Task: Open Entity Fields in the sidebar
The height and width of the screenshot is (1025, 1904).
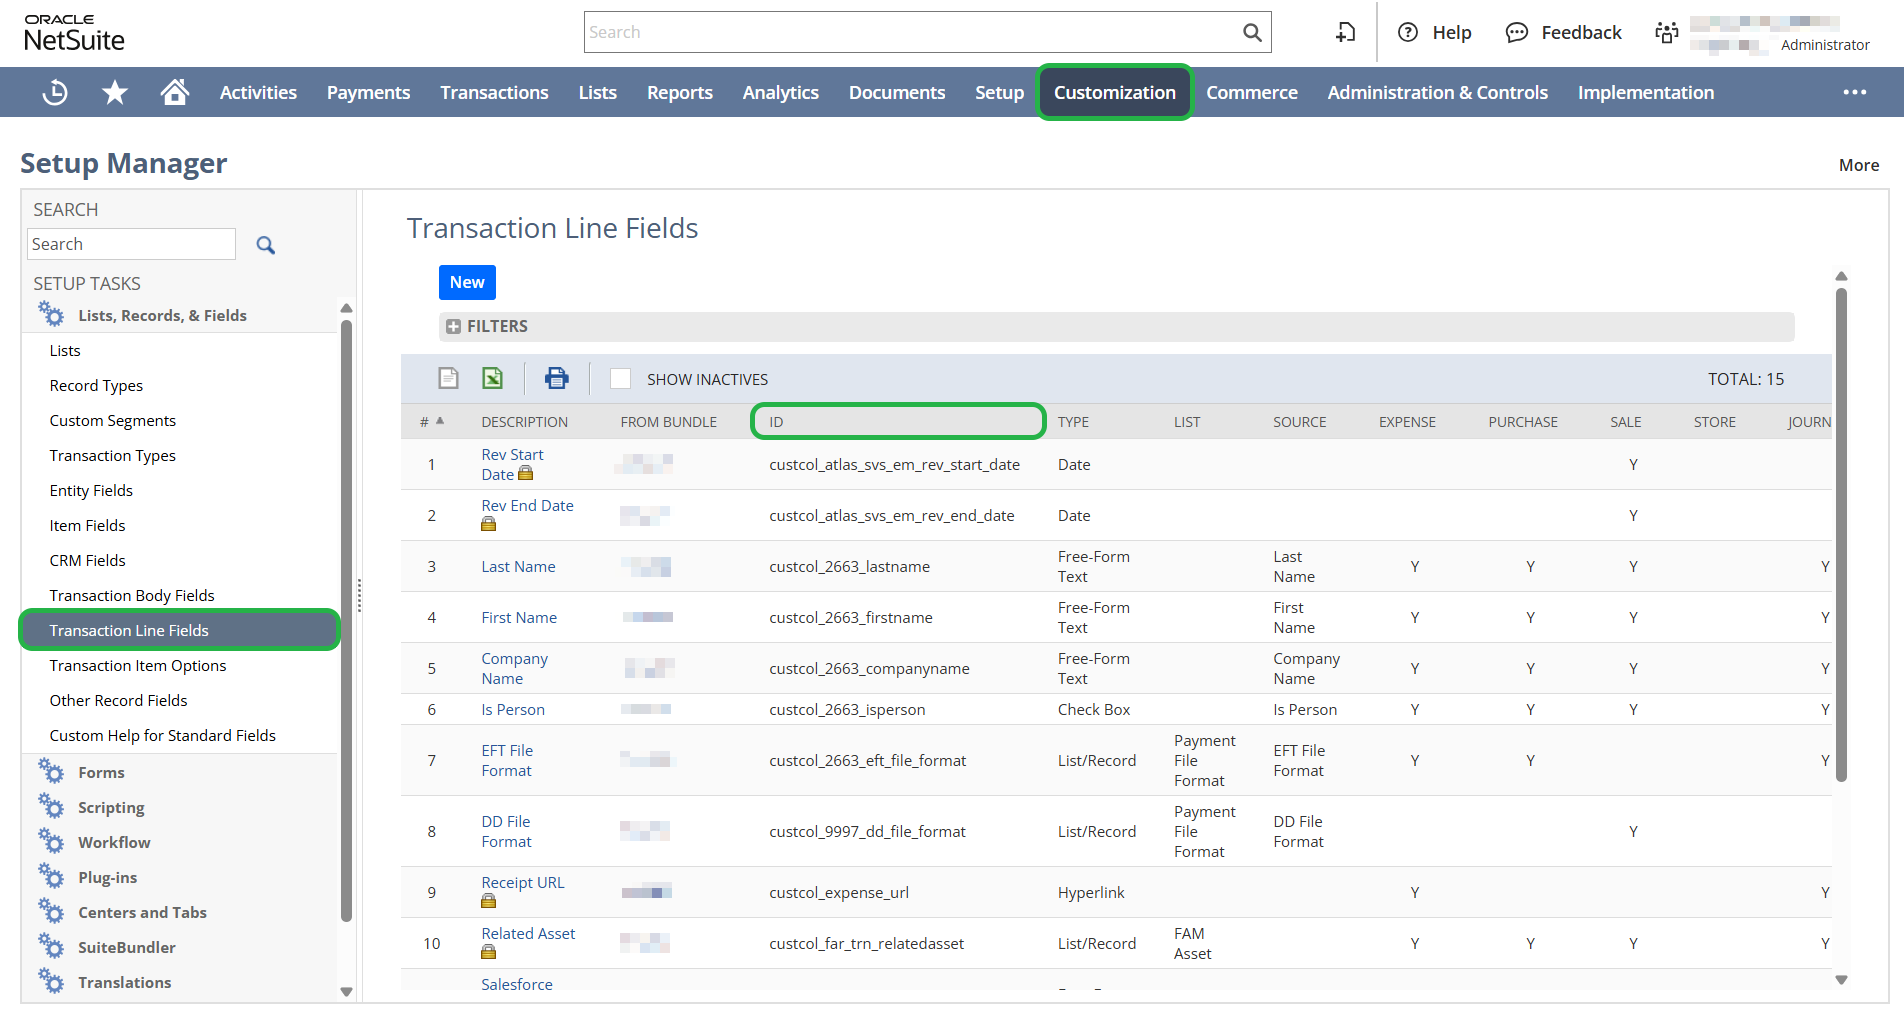Action: pos(91,490)
